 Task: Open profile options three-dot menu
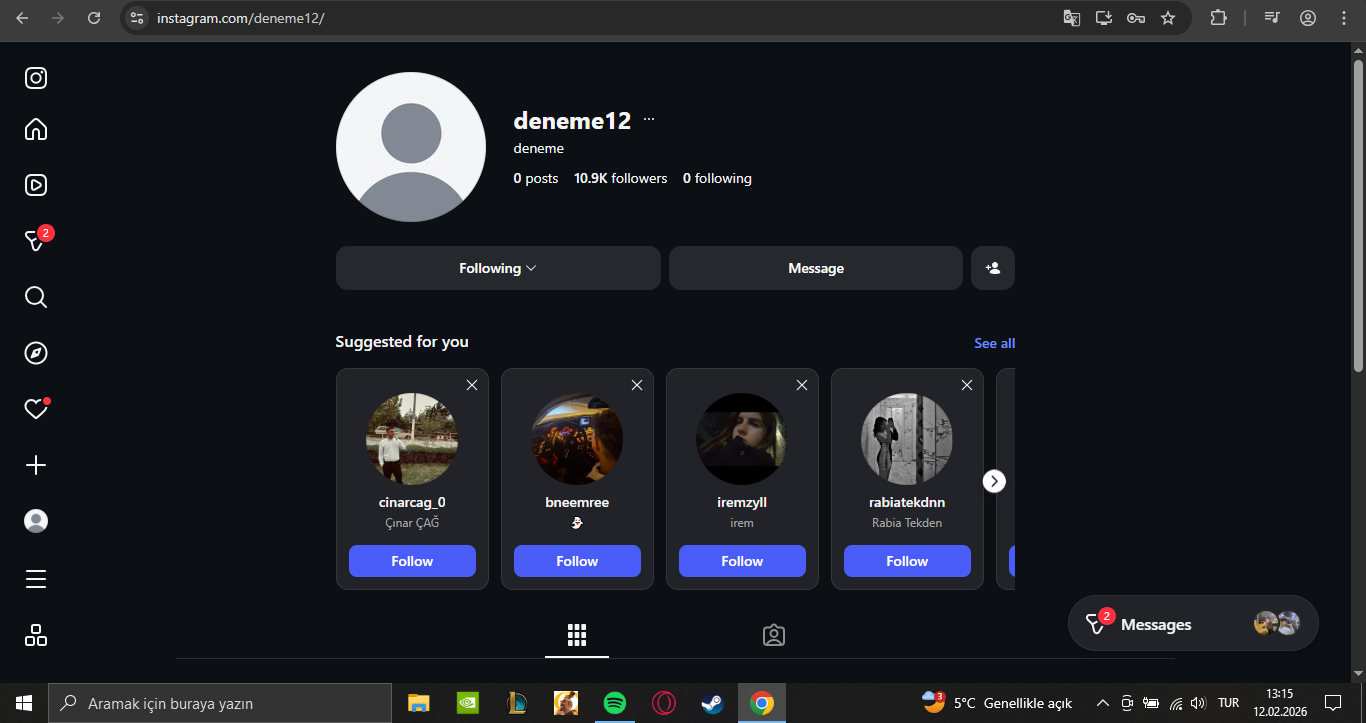649,119
